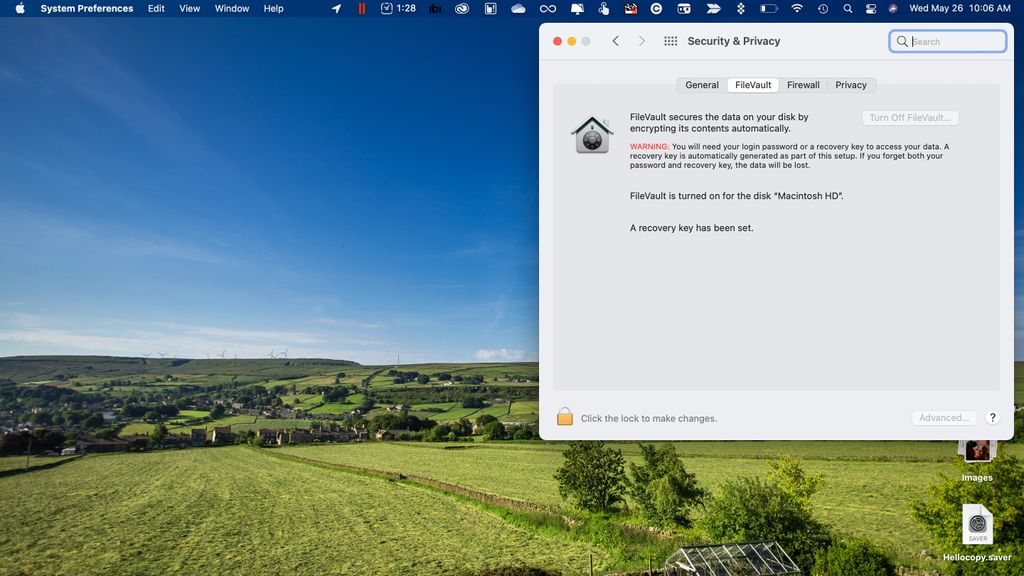Click the App Launcher grid icon in Security & Privacy
This screenshot has height=576, width=1024.
(x=669, y=41)
